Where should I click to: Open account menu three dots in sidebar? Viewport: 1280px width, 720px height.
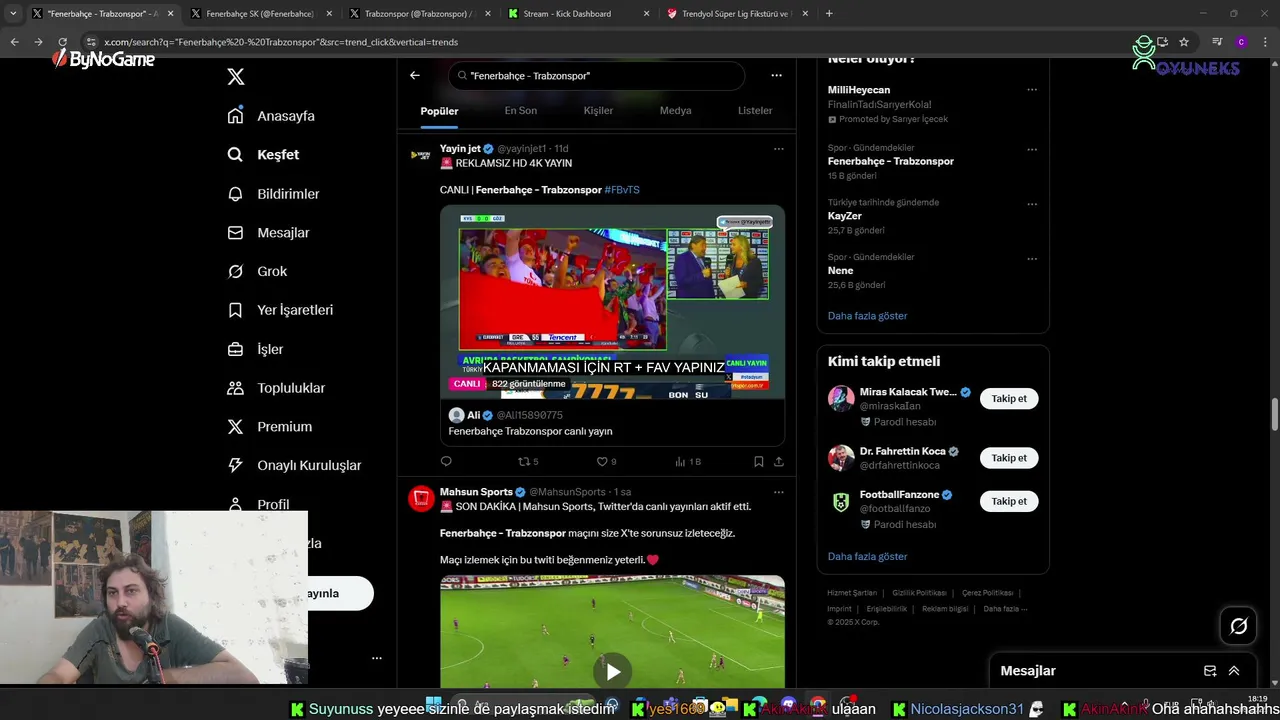click(377, 658)
